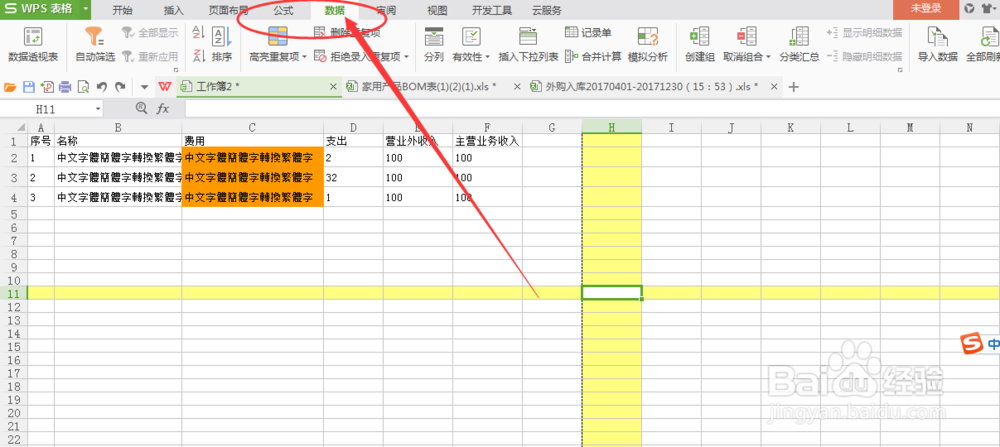1000x447 pixels.
Task: Click the 高亮重复项 highlight duplicates icon
Action: [277, 37]
